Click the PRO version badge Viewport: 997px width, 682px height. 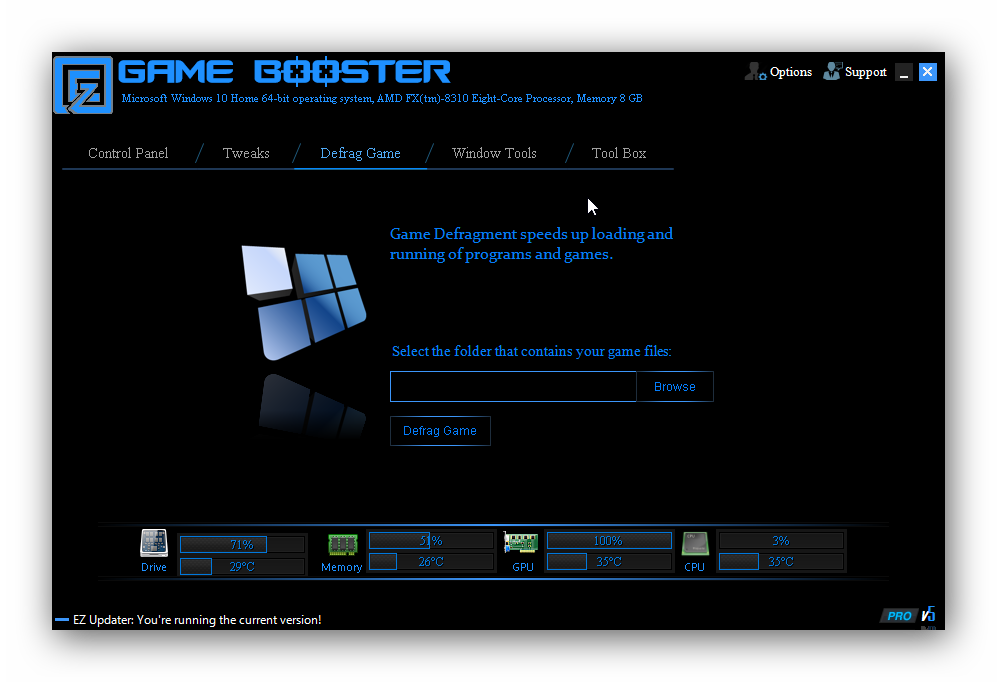[x=899, y=615]
